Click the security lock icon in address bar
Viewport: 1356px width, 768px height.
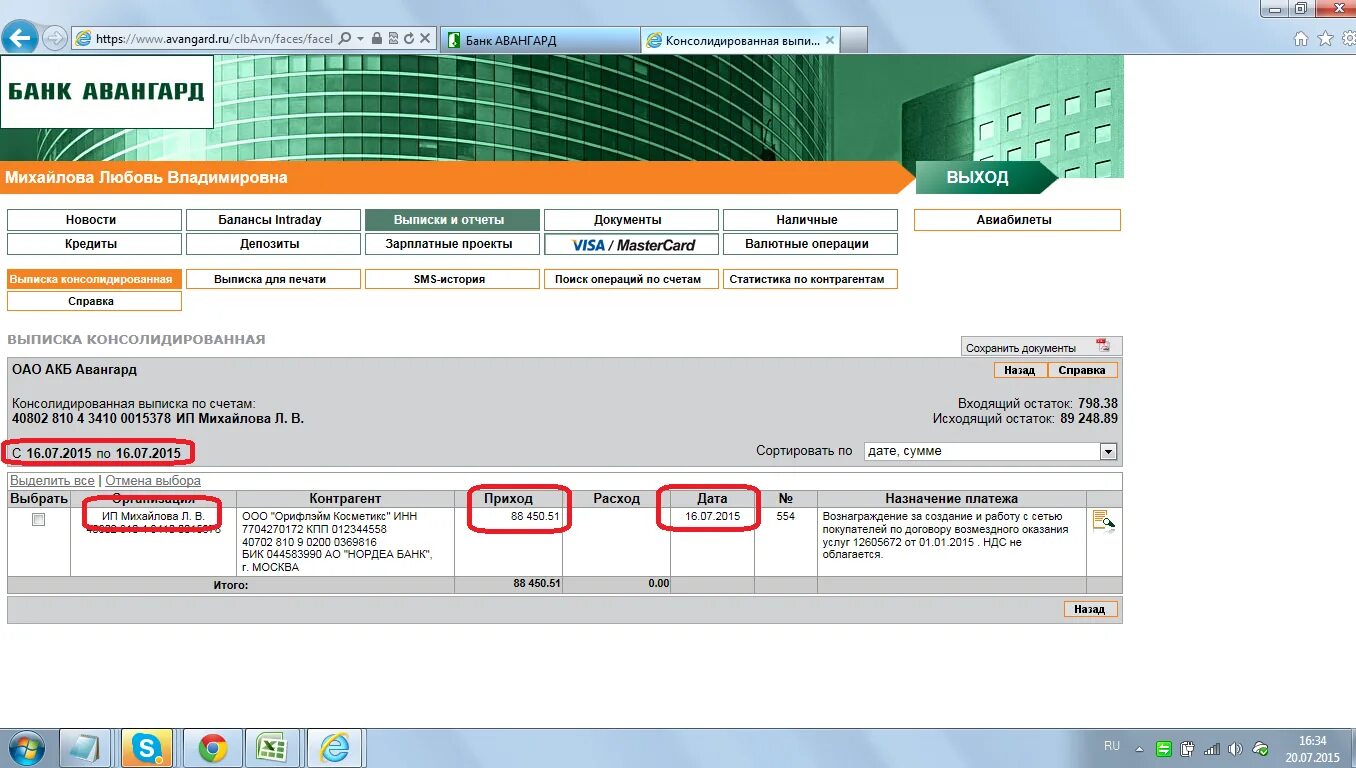click(x=376, y=39)
